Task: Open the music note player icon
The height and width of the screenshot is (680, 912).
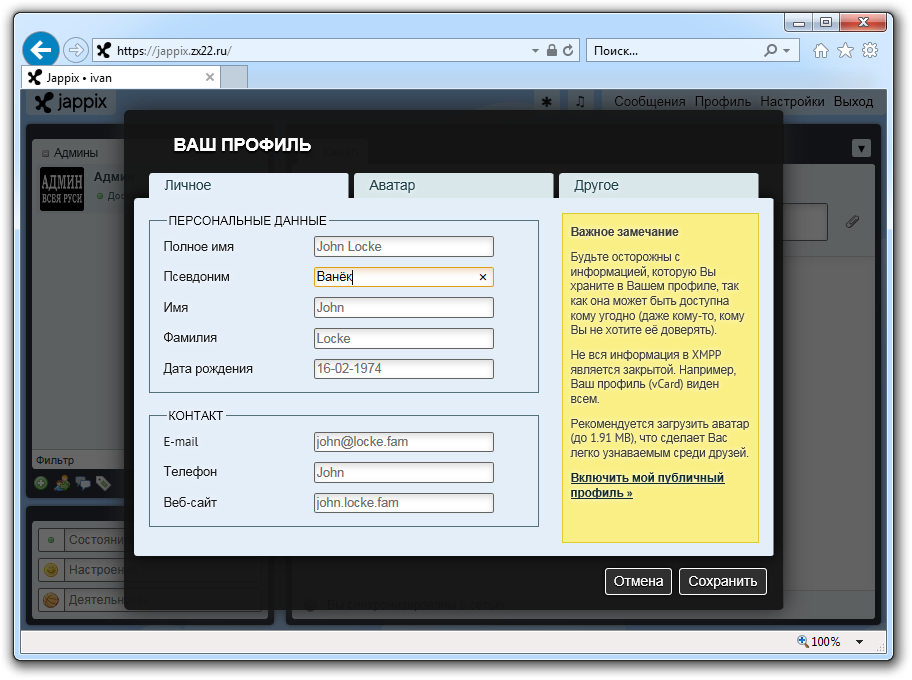Action: (579, 101)
